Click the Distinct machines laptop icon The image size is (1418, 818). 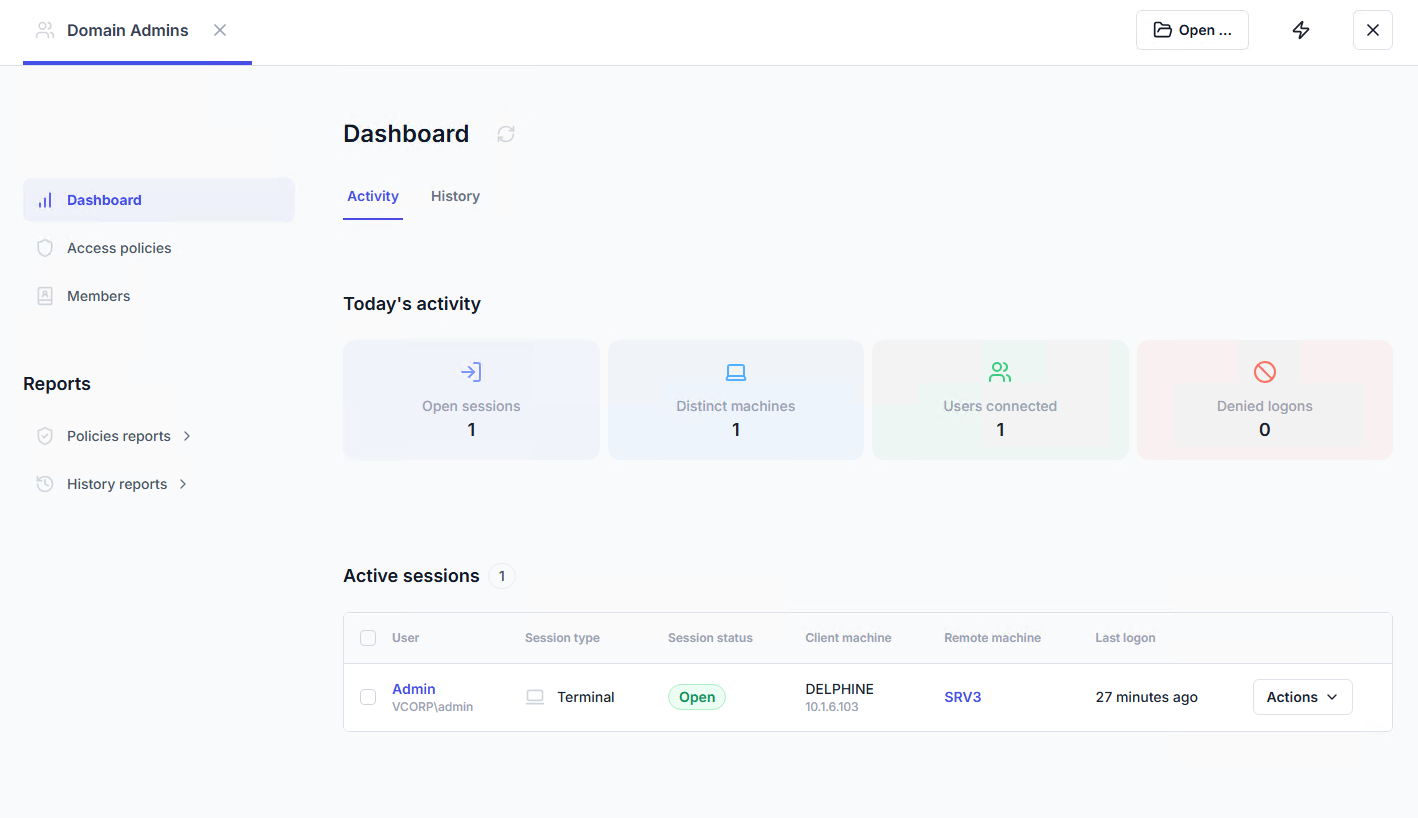pyautogui.click(x=736, y=372)
